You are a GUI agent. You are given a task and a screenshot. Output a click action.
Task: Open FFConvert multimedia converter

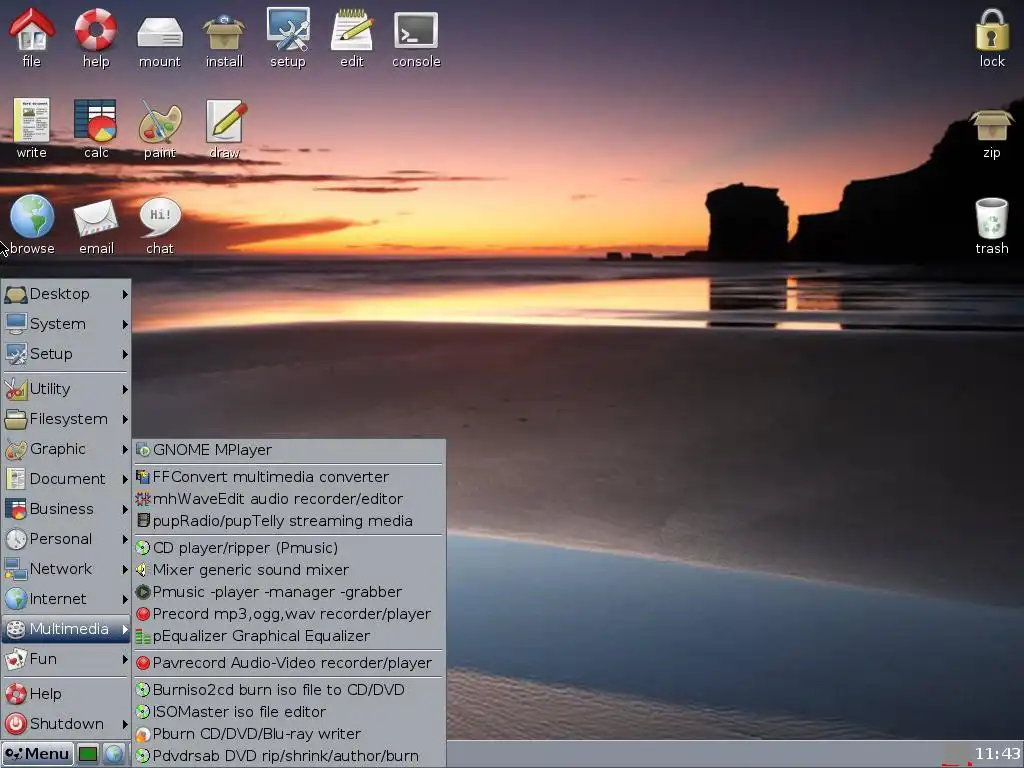tap(289, 477)
